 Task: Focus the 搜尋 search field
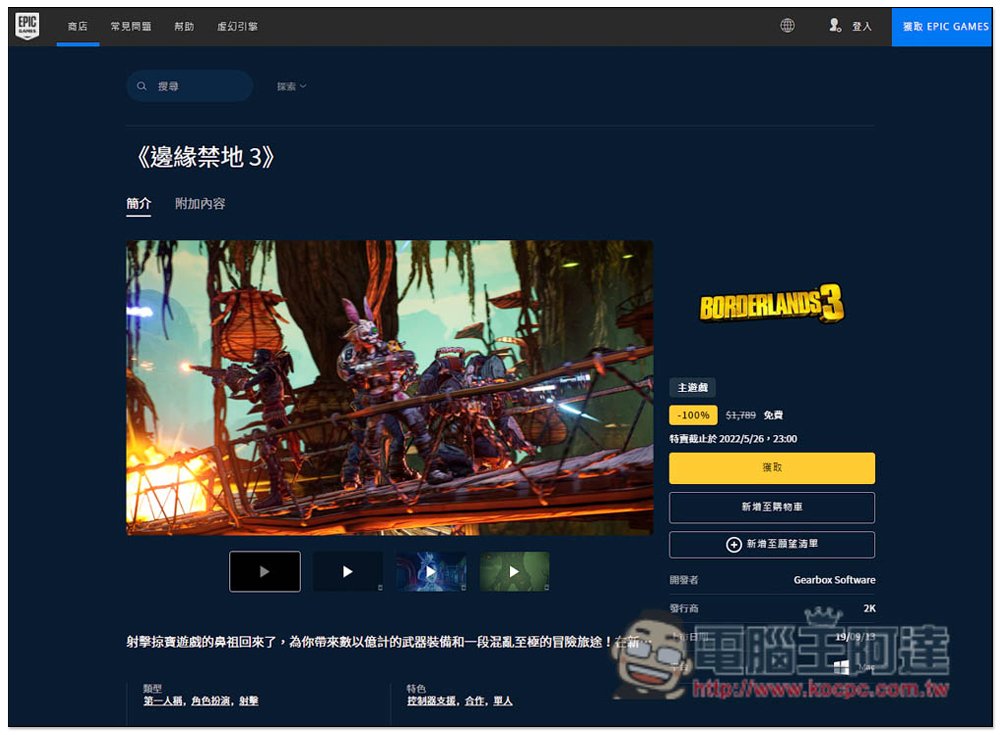[189, 86]
